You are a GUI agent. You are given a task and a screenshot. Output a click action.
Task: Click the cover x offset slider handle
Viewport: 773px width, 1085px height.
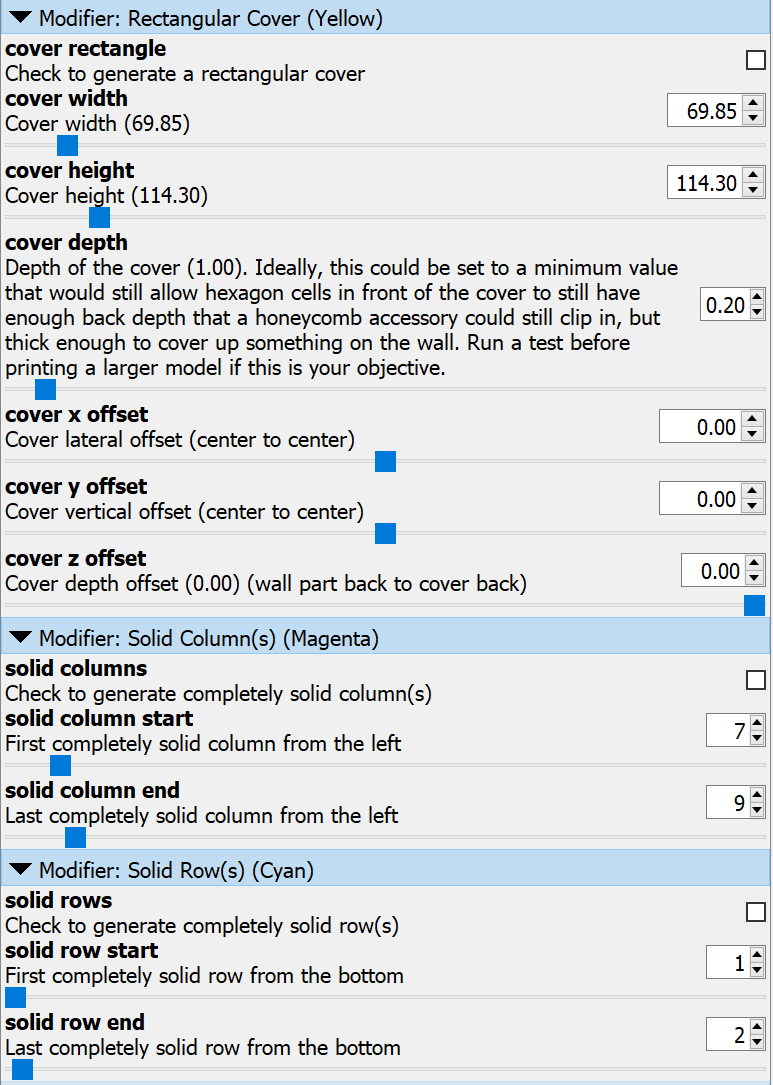coord(385,461)
